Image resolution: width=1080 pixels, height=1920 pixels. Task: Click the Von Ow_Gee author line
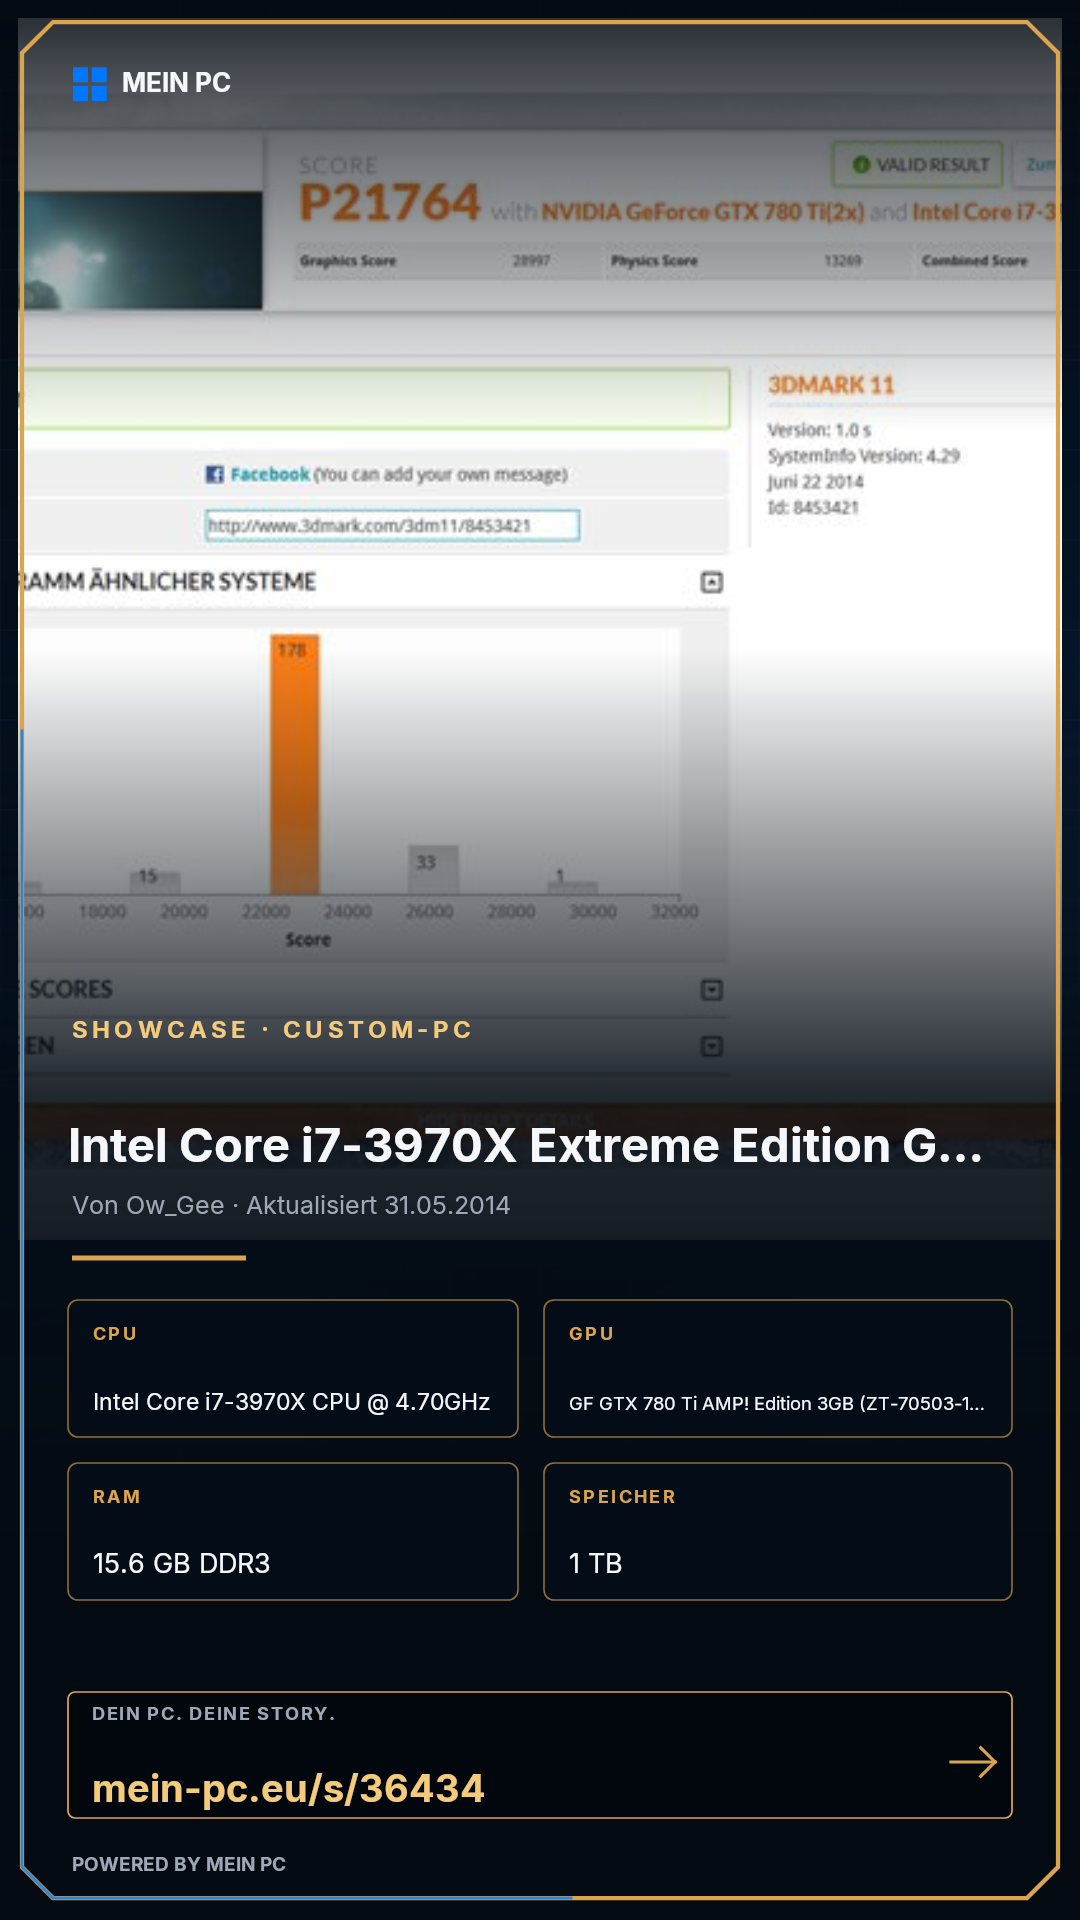[291, 1205]
